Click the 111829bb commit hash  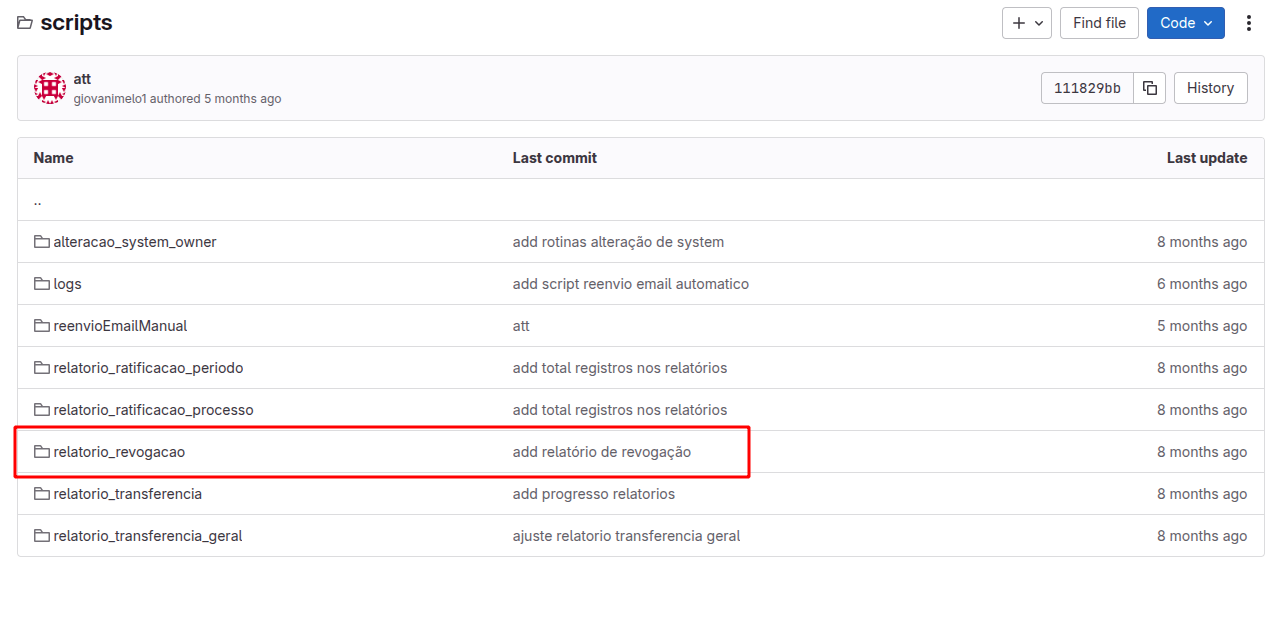[x=1087, y=88]
